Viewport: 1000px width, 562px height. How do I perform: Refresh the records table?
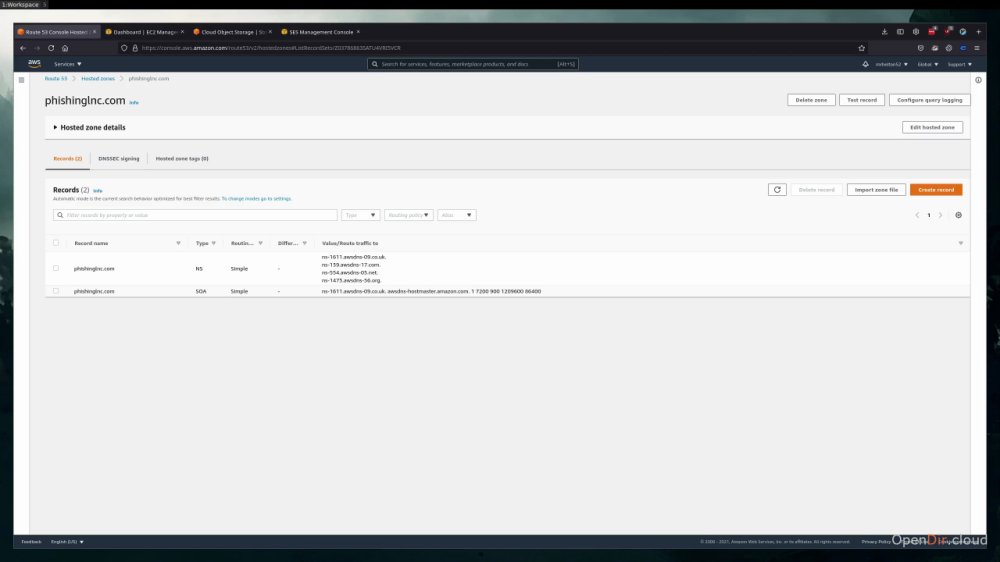click(777, 189)
